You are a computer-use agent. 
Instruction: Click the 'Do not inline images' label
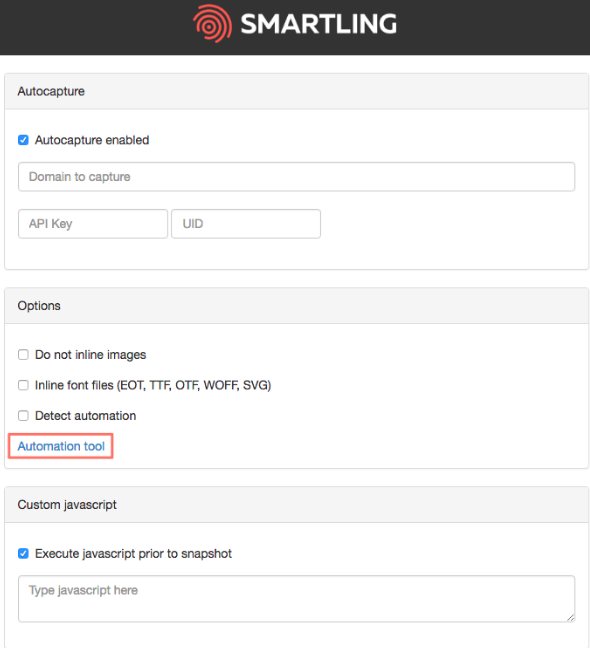(90, 355)
